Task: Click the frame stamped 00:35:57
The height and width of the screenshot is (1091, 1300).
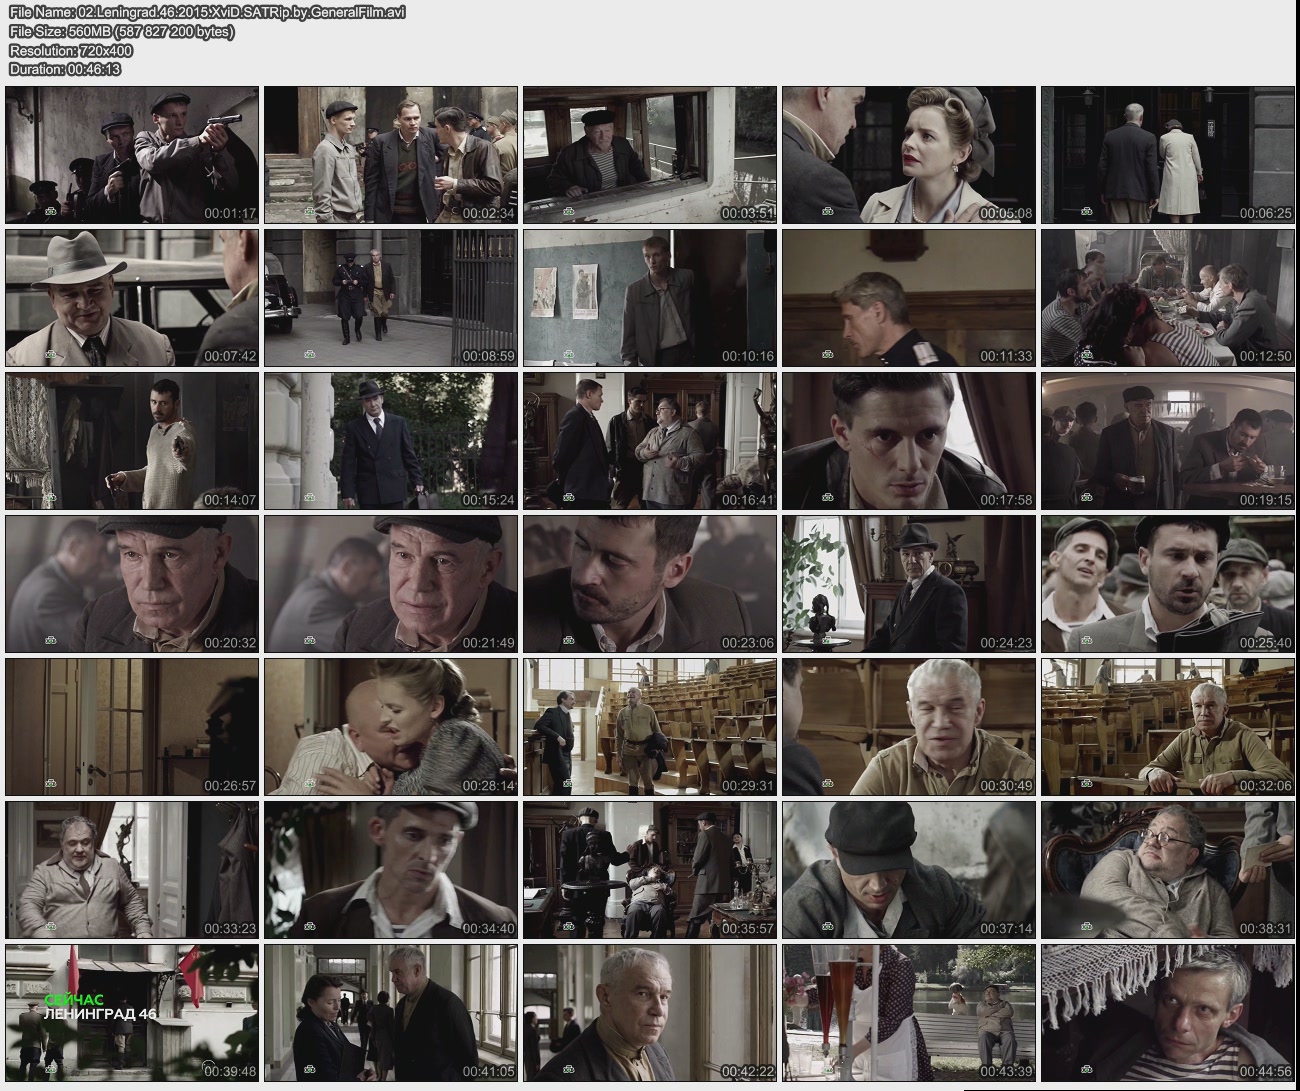Action: tap(650, 870)
